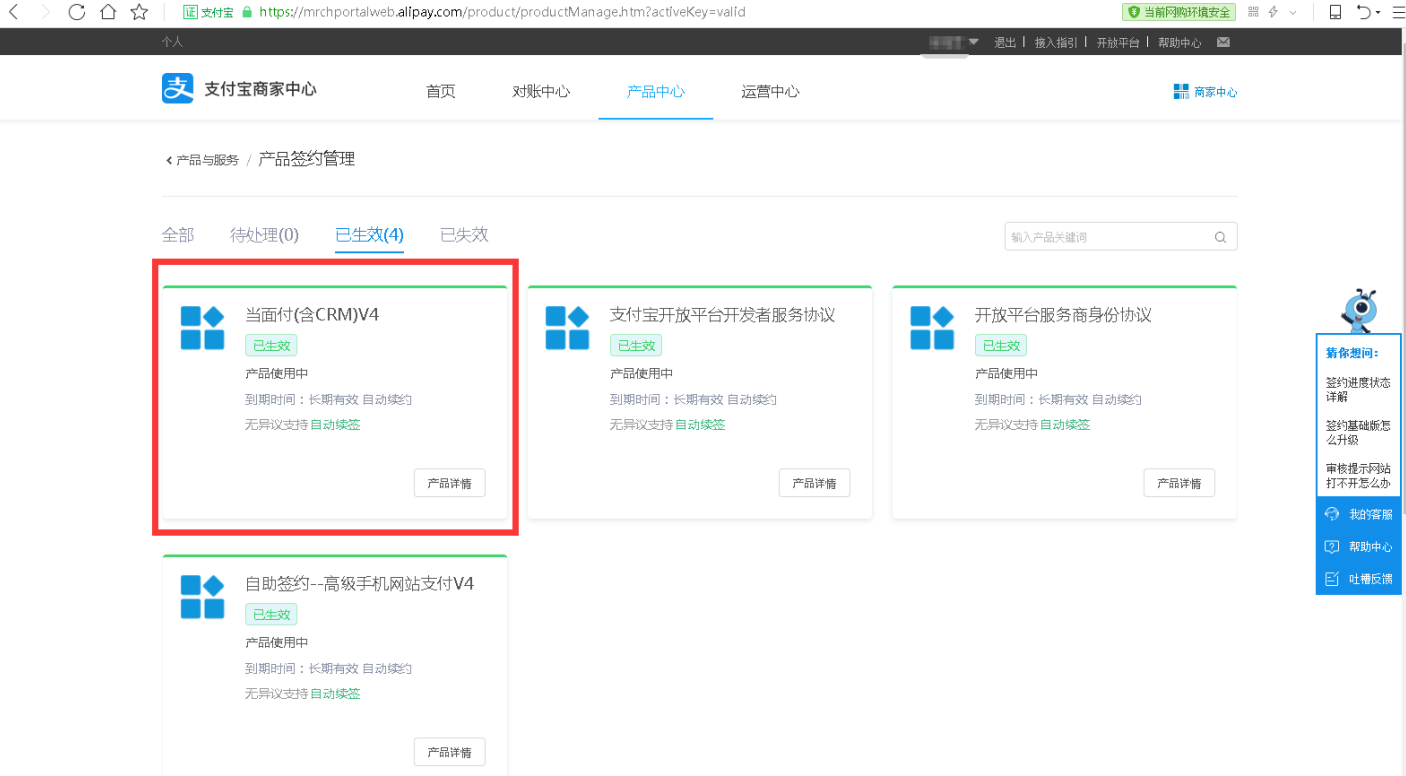Click 自动续签 in 开发者服务协议 card
1406x776 pixels.
(700, 425)
